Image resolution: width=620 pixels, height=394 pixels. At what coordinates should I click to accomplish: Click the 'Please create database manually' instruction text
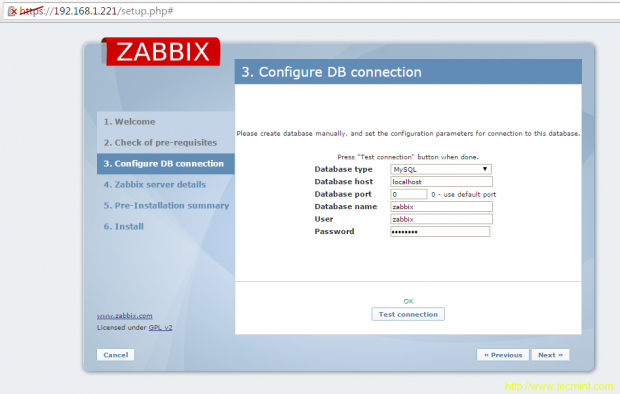408,134
